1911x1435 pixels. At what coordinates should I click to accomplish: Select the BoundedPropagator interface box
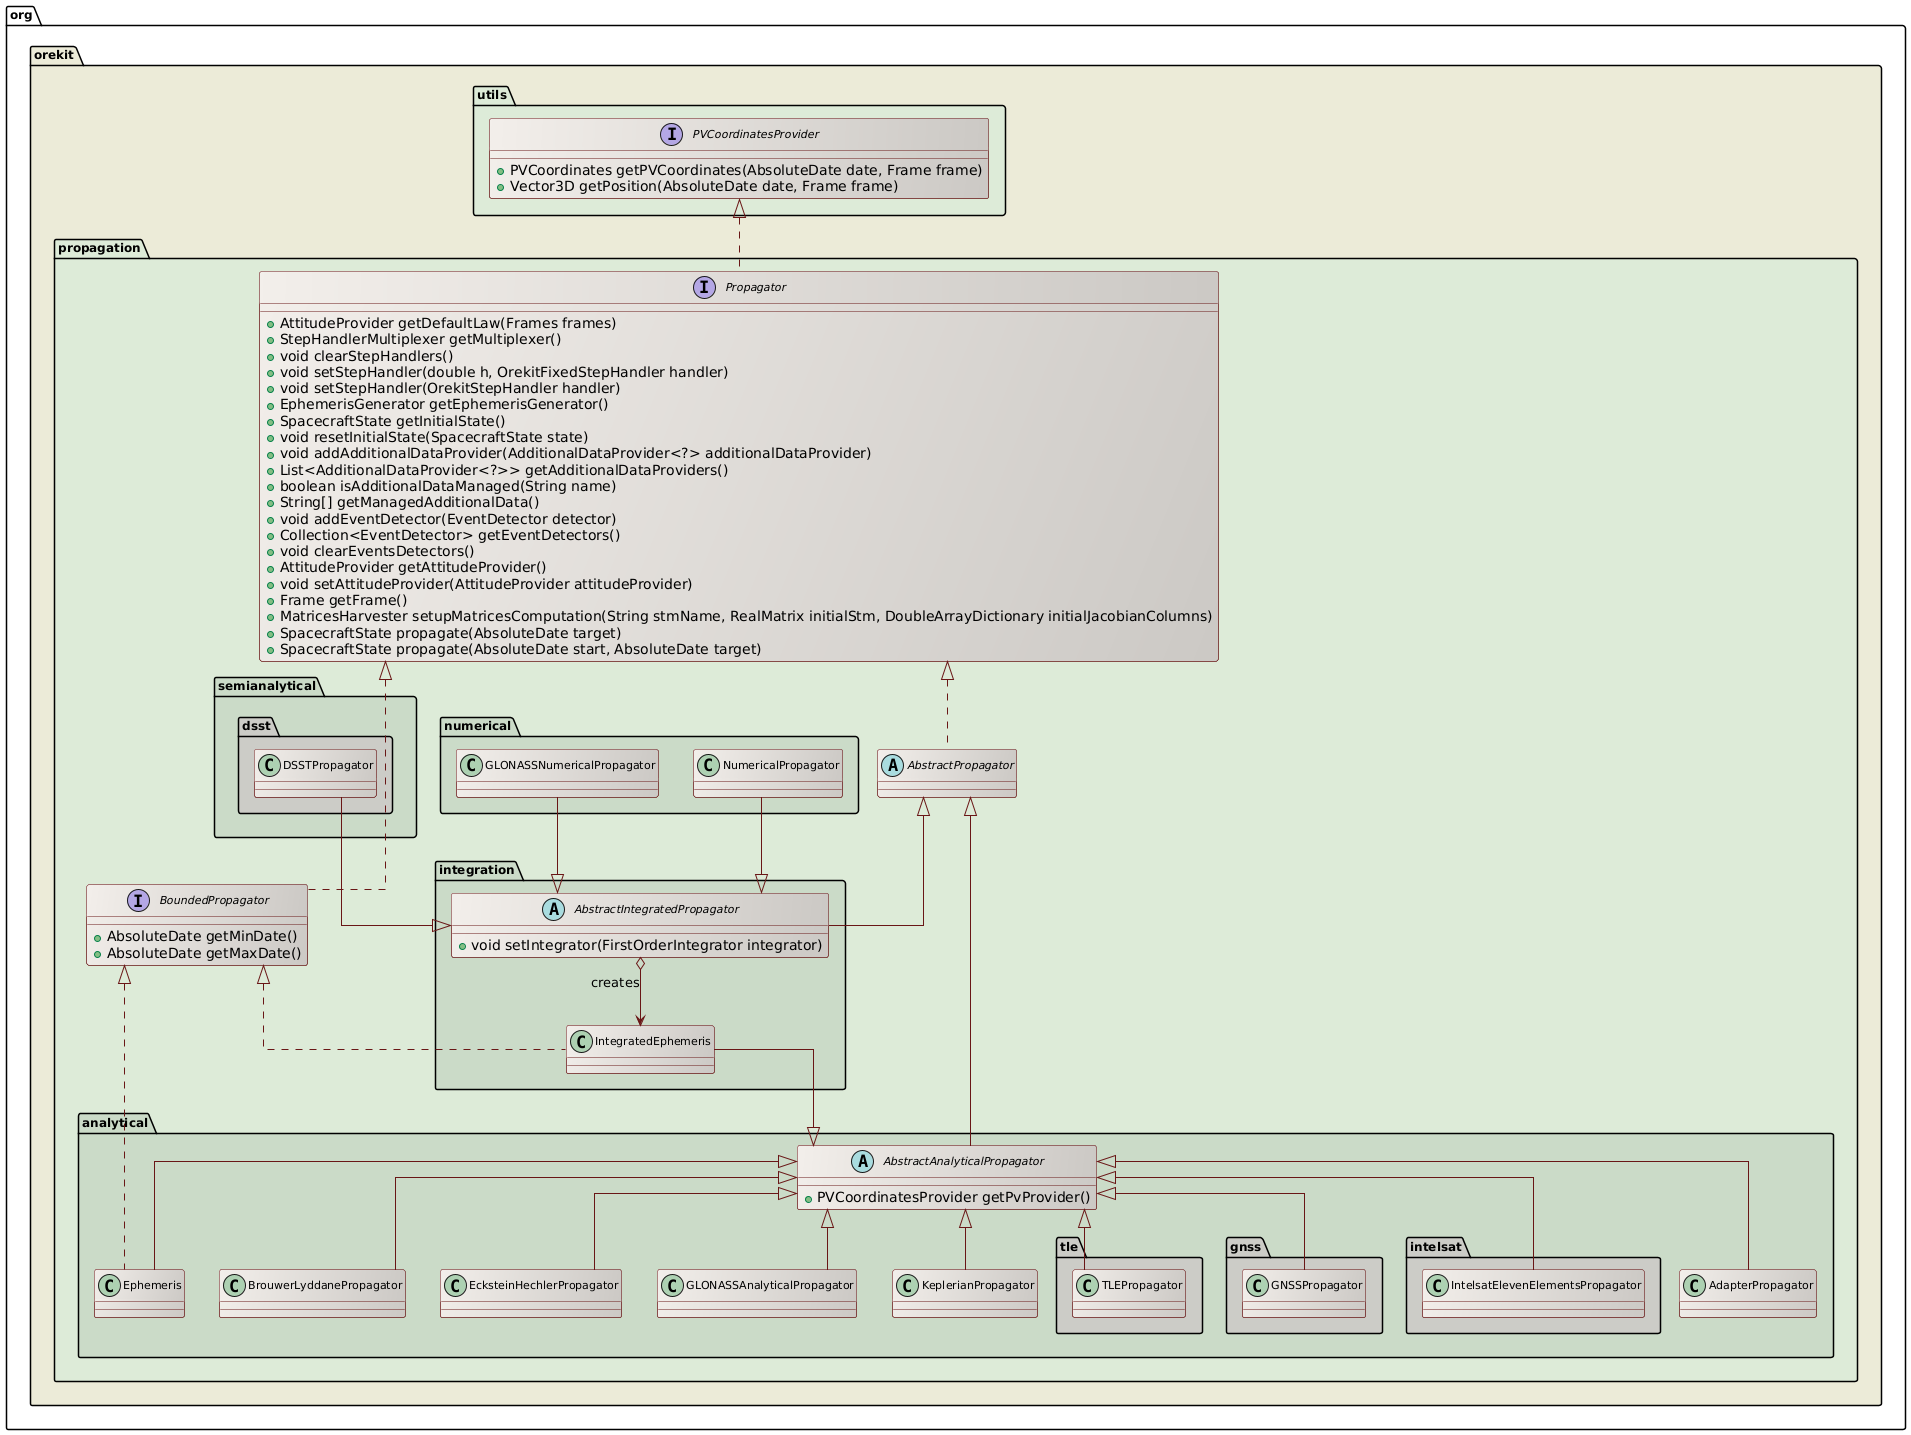pyautogui.click(x=197, y=924)
